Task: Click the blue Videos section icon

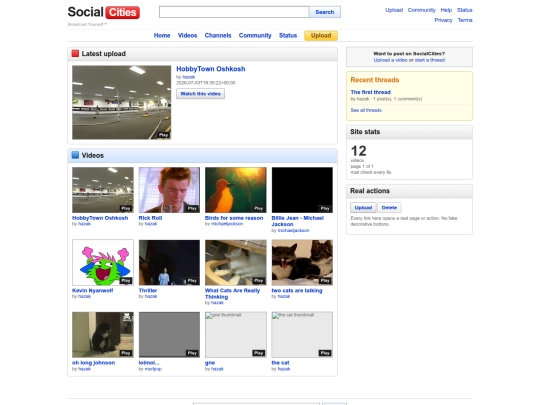Action: (x=75, y=155)
